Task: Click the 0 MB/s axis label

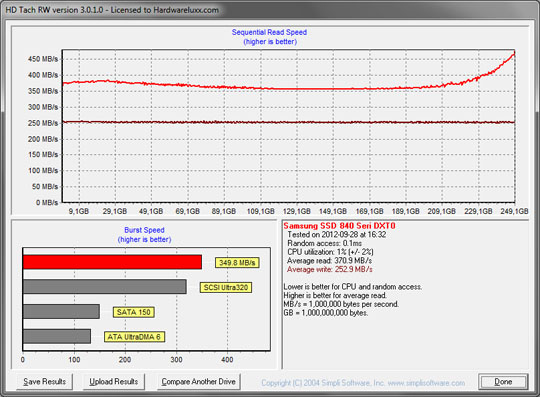Action: click(47, 202)
